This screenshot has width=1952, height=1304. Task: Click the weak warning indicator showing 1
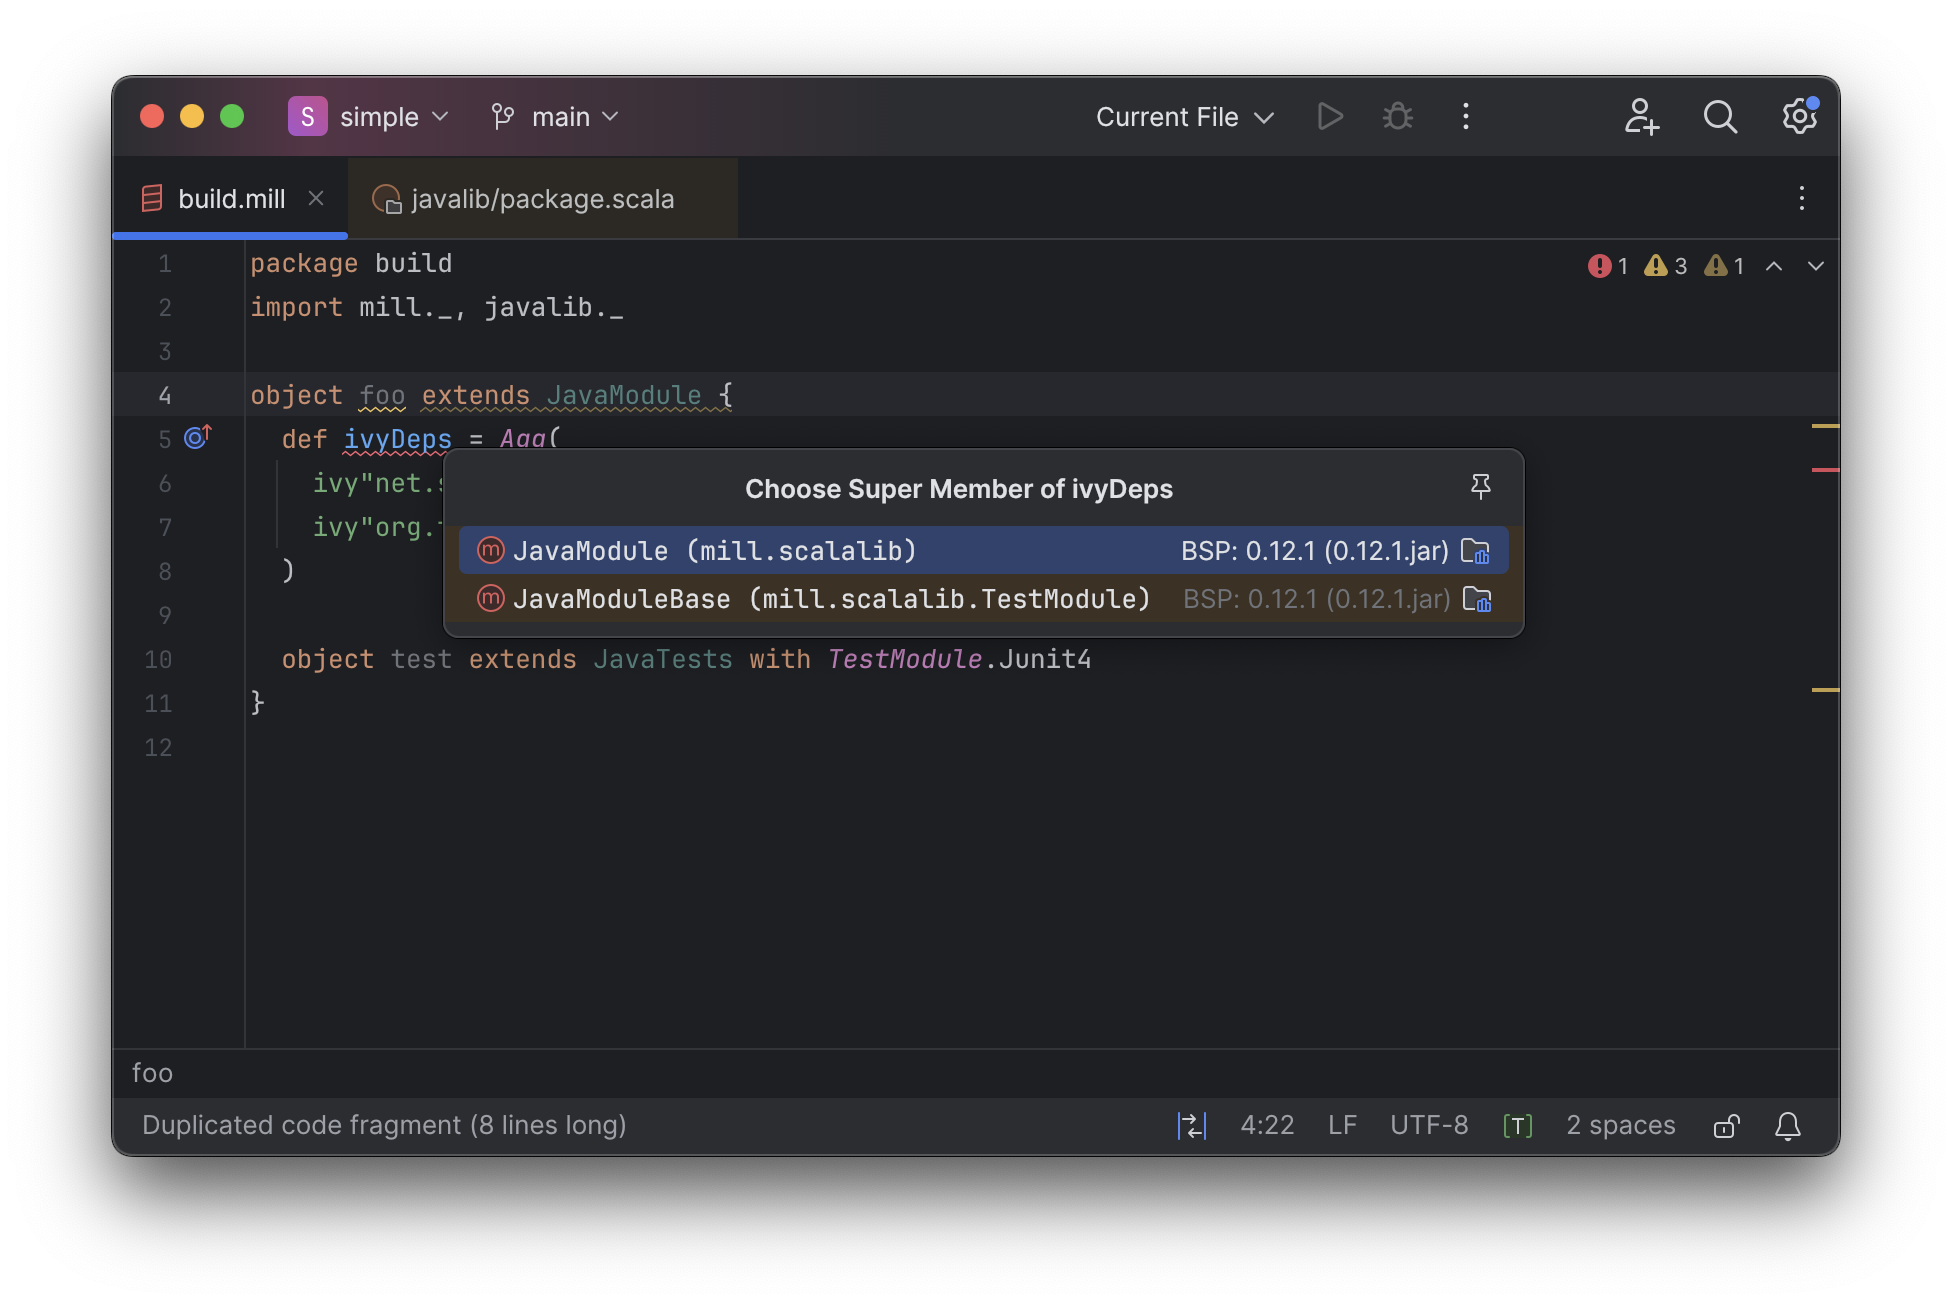[1725, 266]
